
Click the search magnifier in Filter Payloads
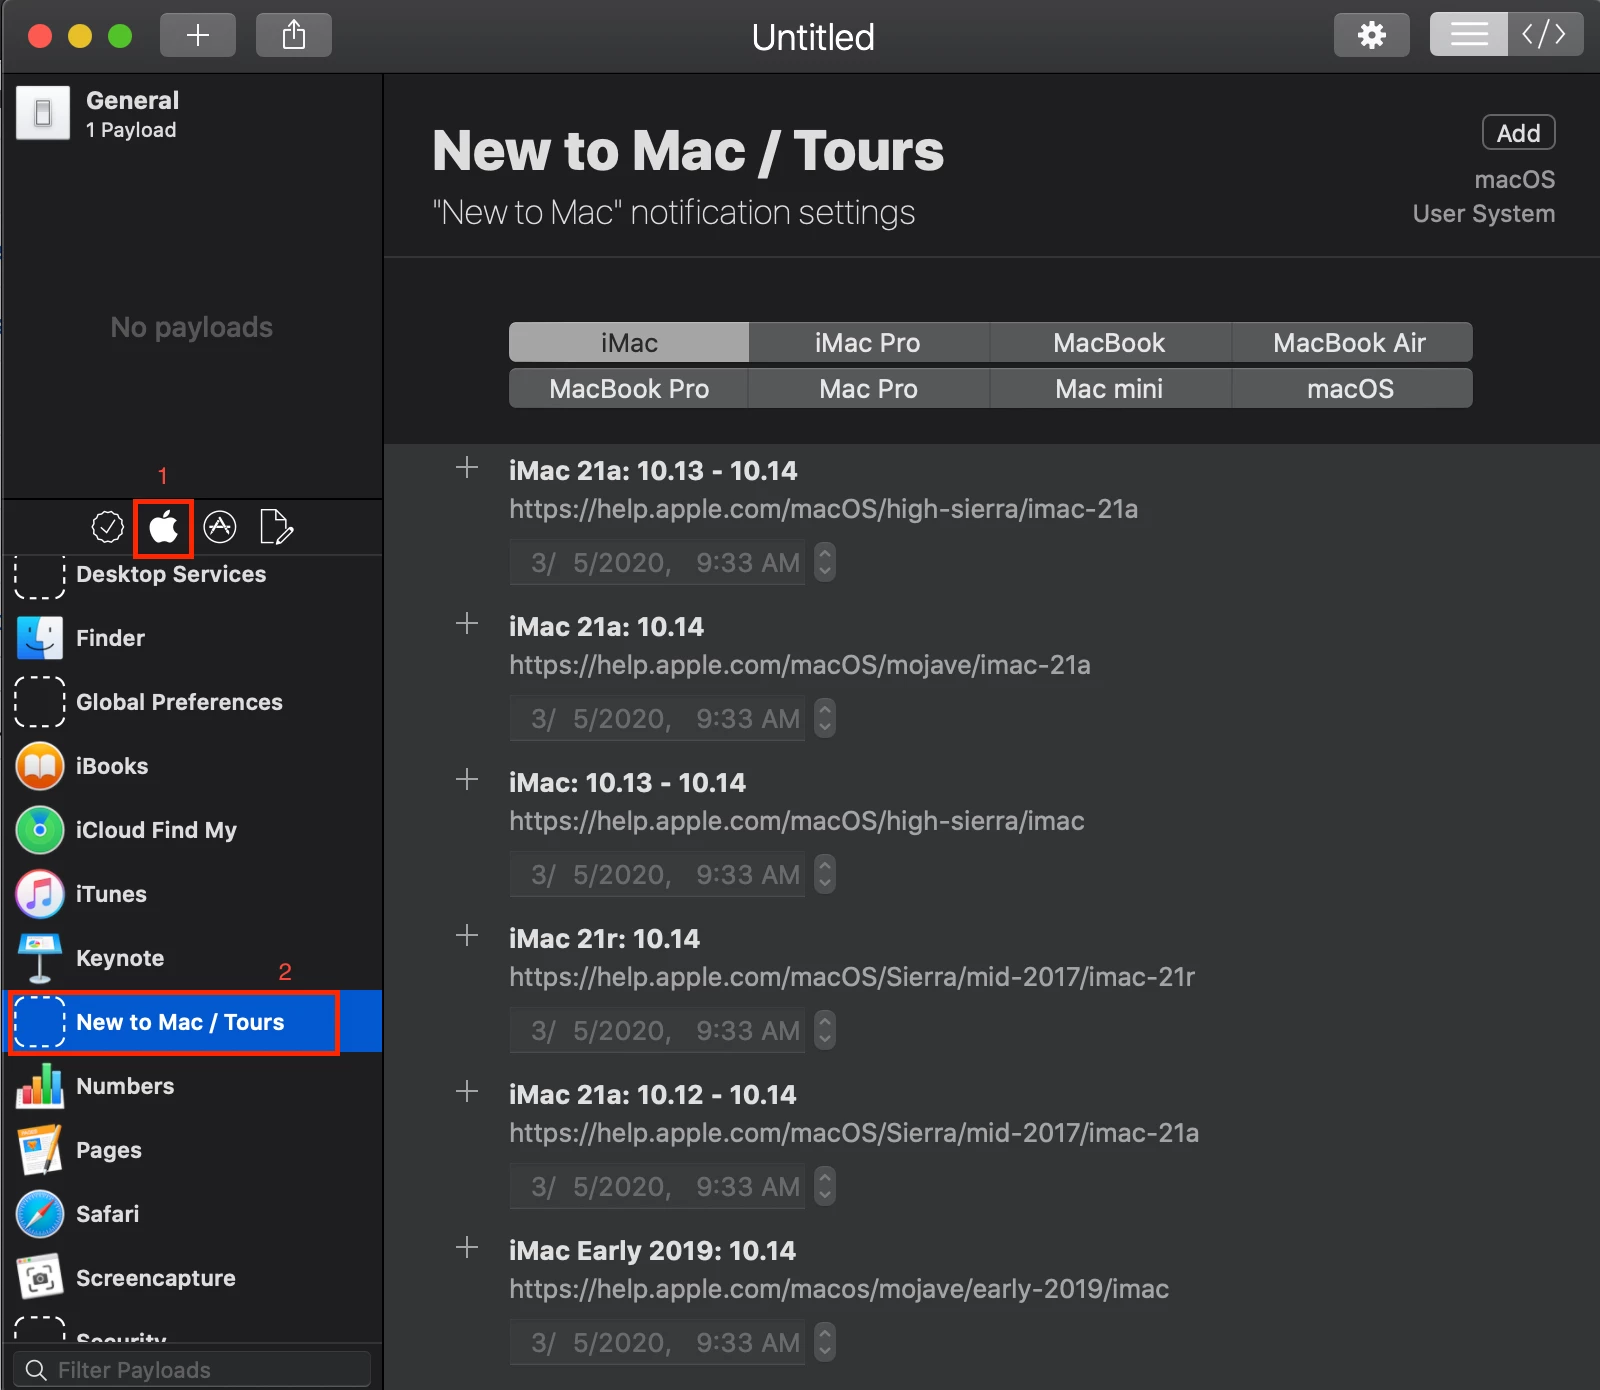(36, 1370)
